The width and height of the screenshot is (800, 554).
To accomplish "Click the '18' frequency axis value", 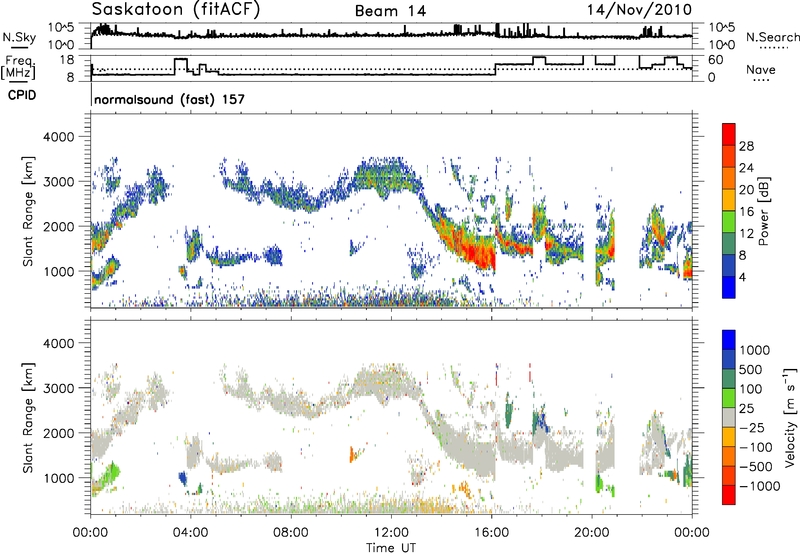I will [67, 60].
